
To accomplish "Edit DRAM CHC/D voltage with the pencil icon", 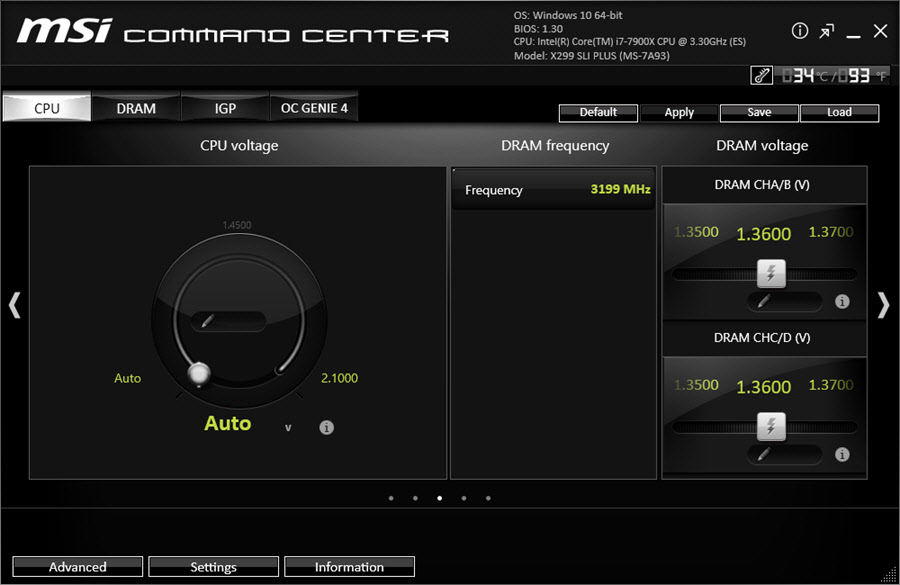I will (764, 453).
